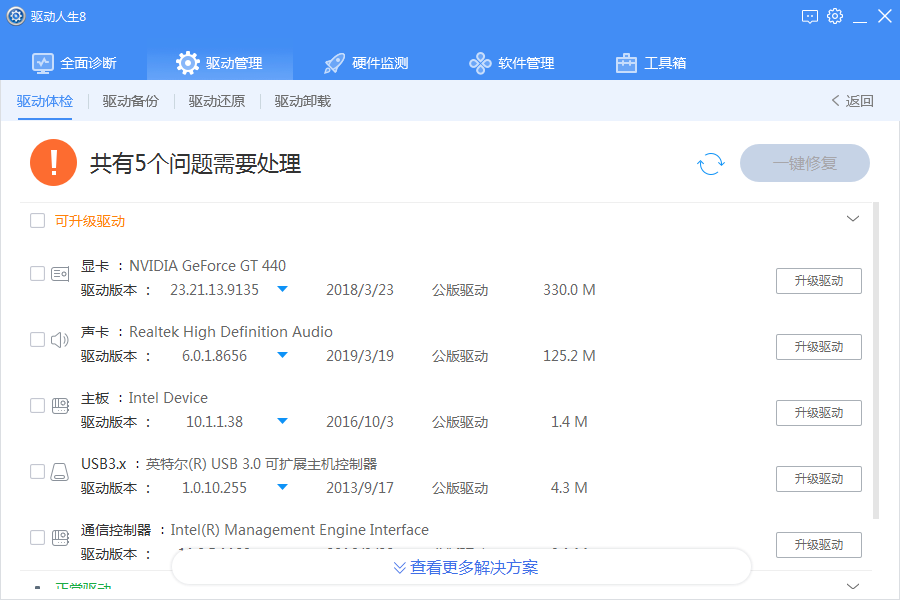Open version dropdown for driver 23.21.13.9135
Screen dimensions: 900x600
coord(282,290)
